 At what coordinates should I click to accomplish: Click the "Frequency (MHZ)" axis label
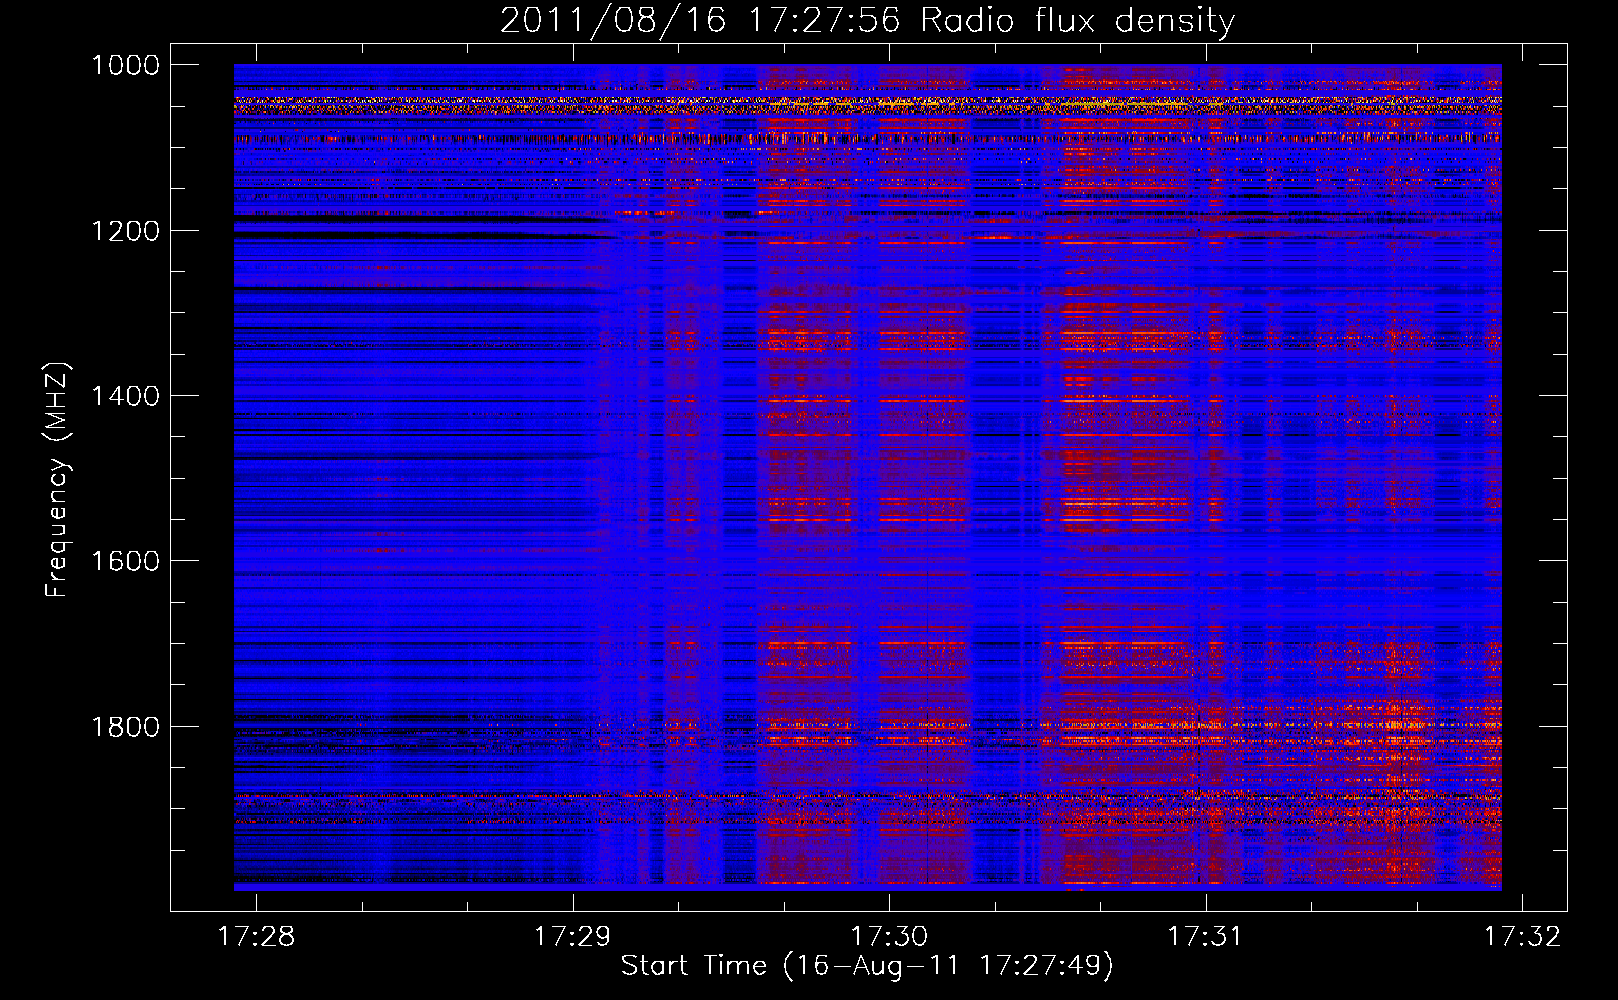[57, 480]
